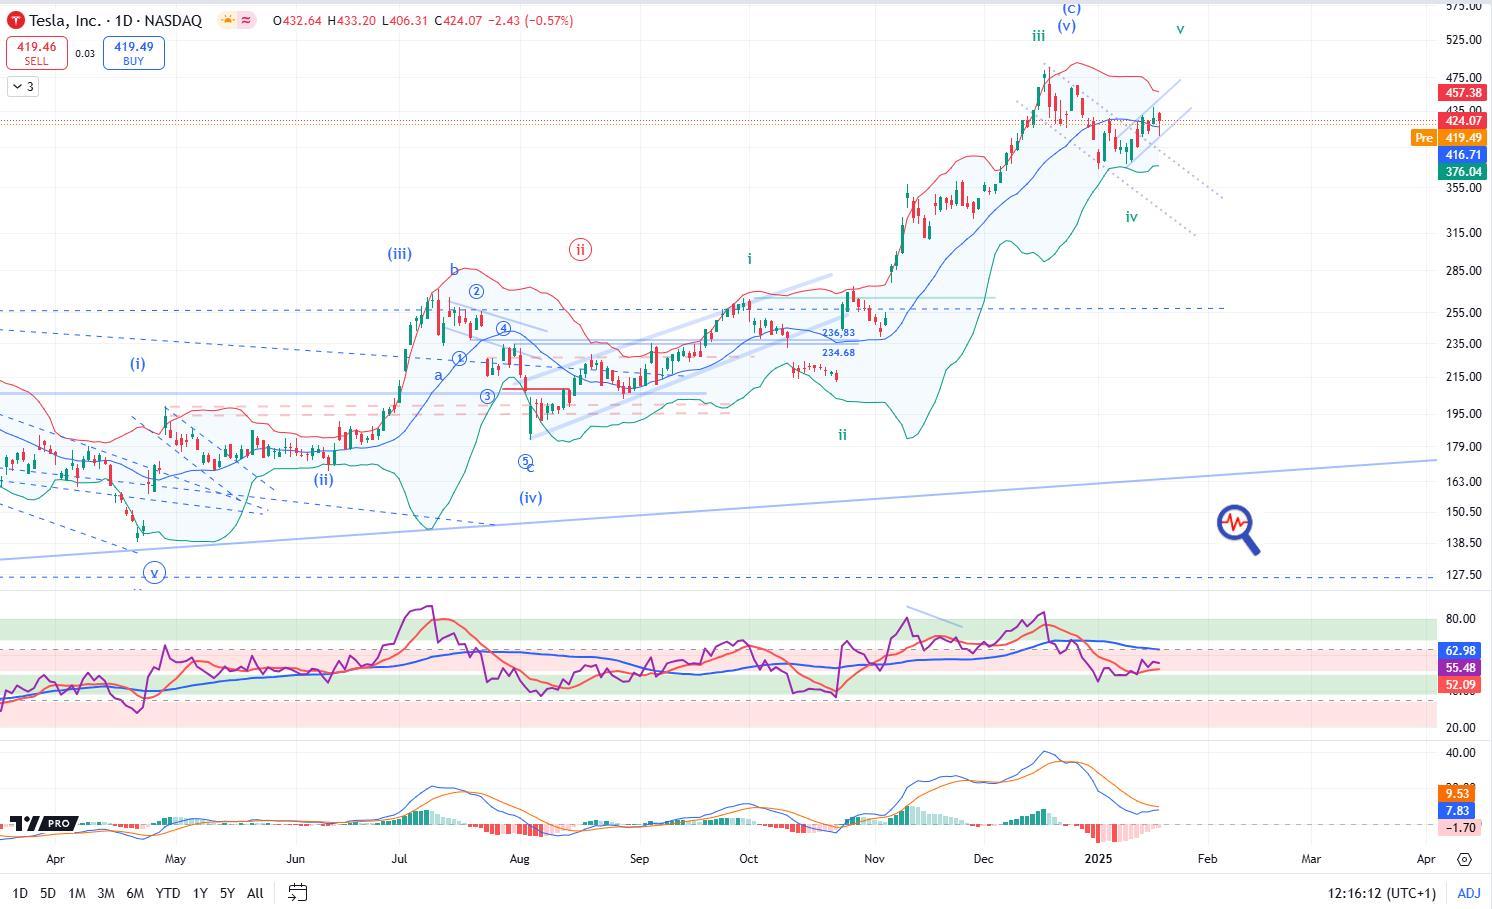
Task: Click the orange Pre market tag
Action: pos(1423,138)
